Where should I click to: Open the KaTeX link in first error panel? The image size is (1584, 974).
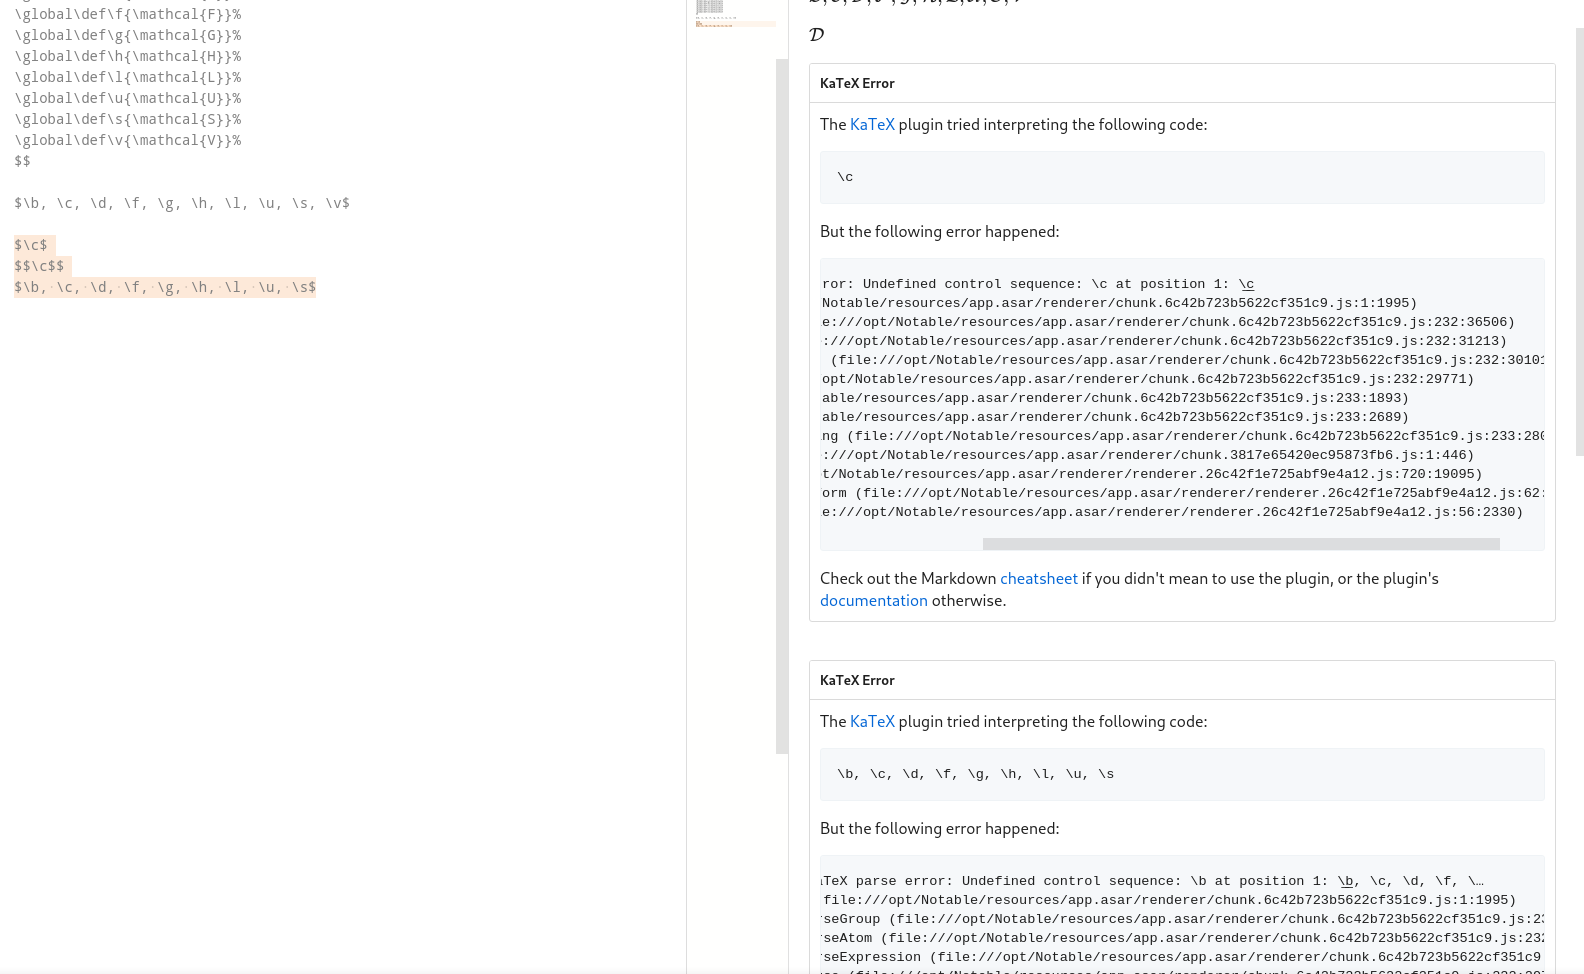(x=872, y=124)
